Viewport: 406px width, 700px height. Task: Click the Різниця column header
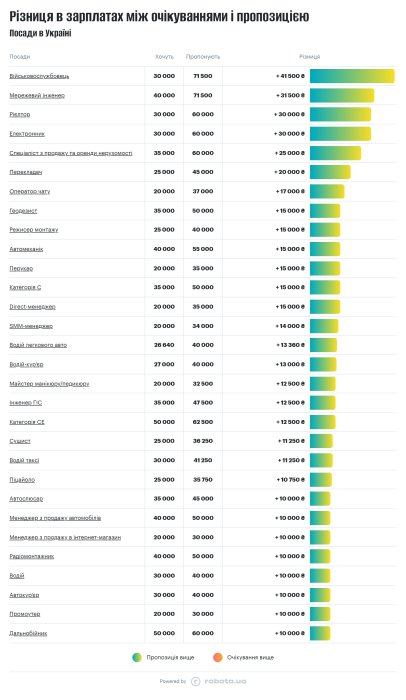click(x=310, y=57)
